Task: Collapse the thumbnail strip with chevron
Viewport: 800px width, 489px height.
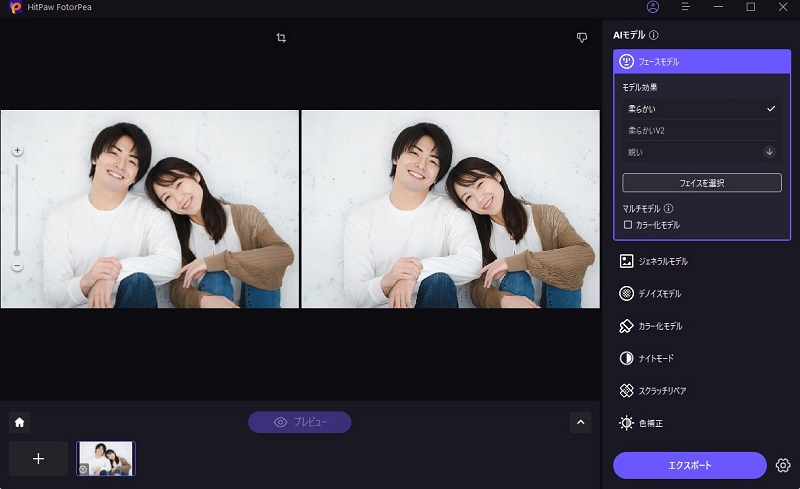Action: [x=581, y=422]
